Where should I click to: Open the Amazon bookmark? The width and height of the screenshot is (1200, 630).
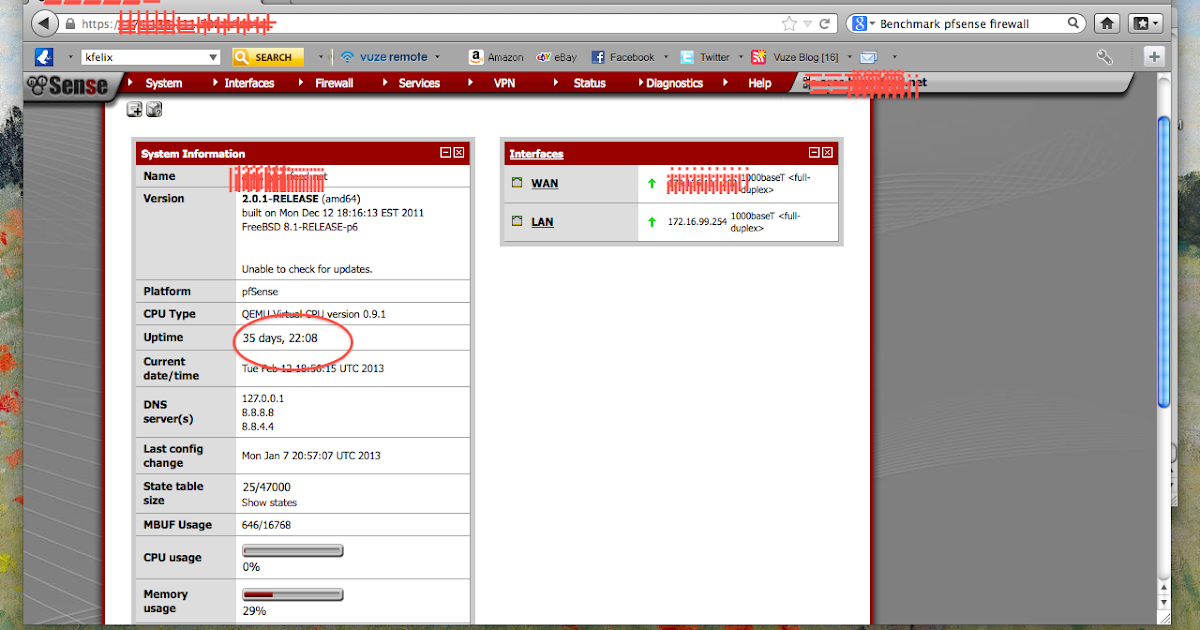[x=496, y=57]
